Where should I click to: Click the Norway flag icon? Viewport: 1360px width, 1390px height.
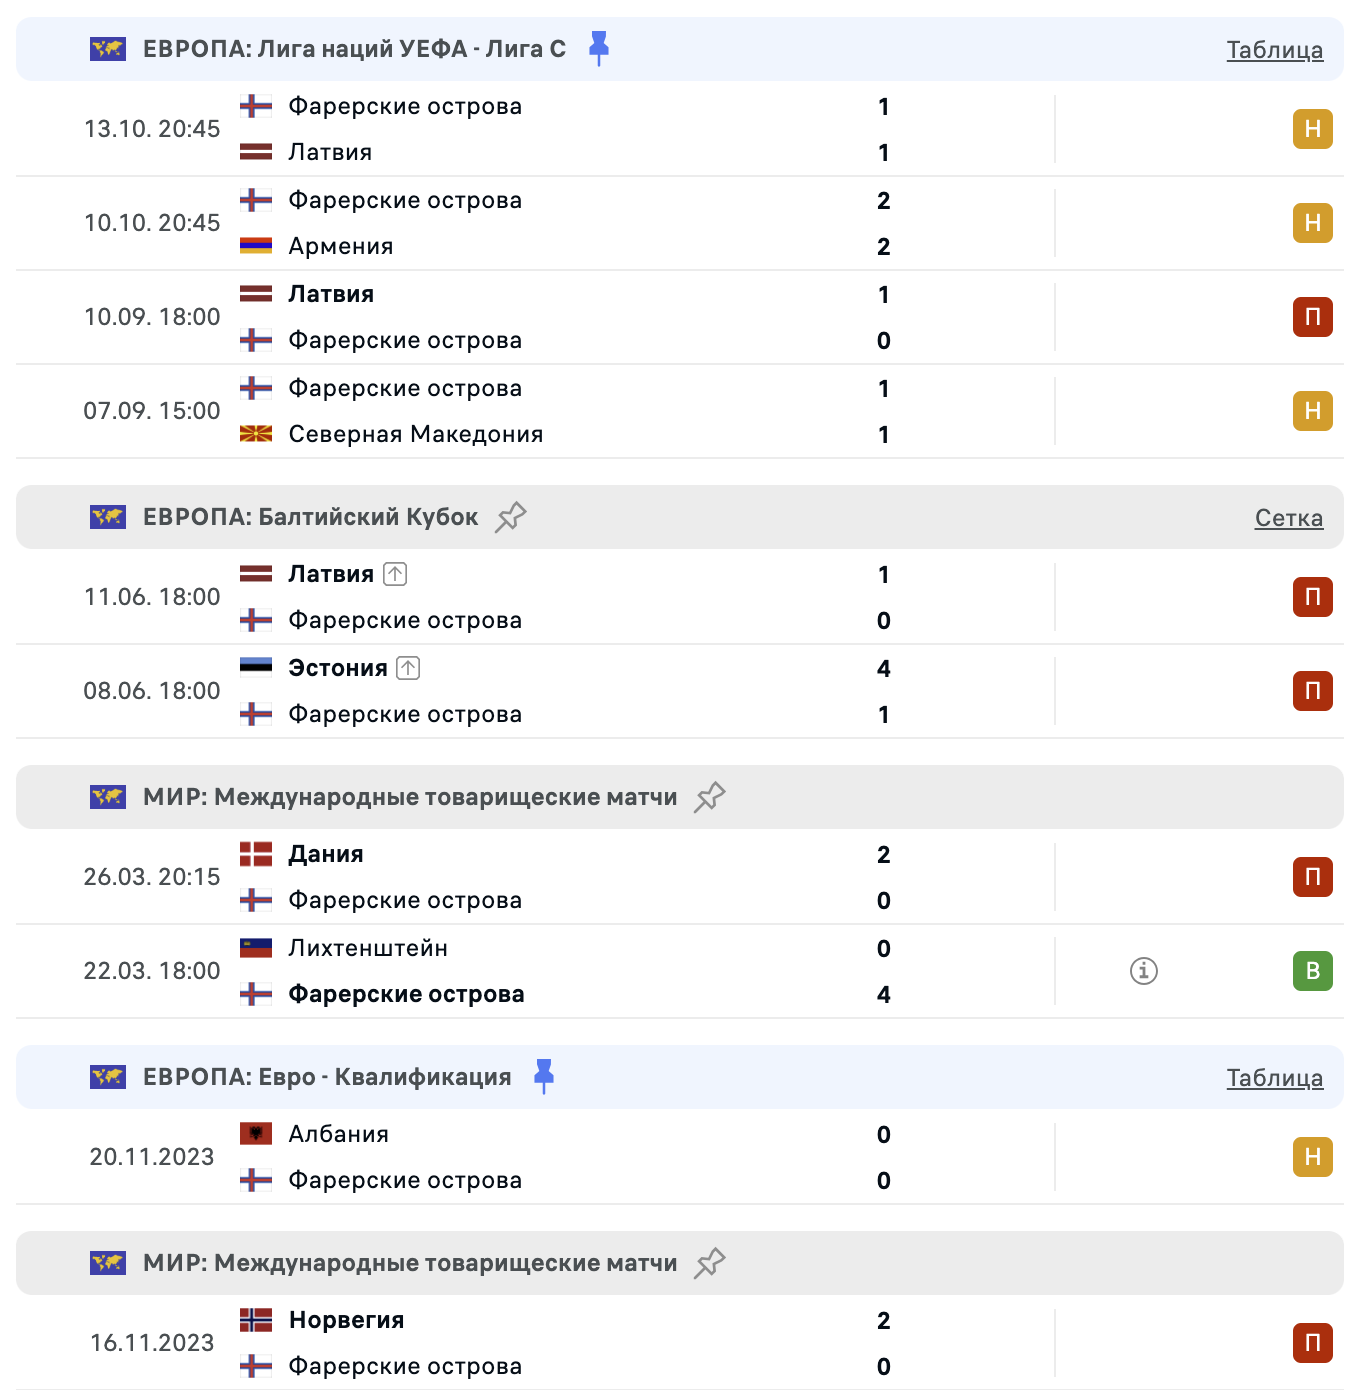click(x=256, y=1320)
